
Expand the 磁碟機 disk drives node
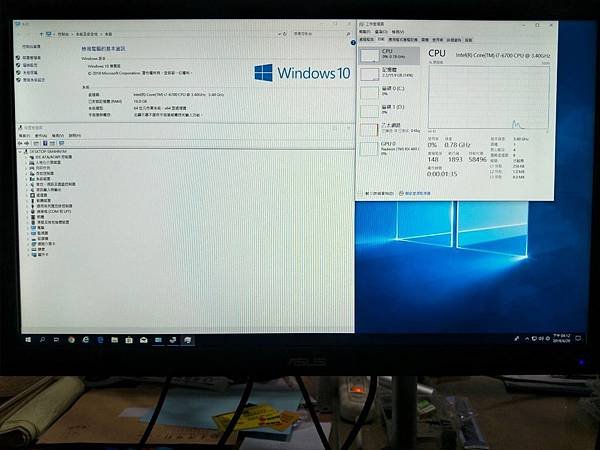tap(28, 238)
